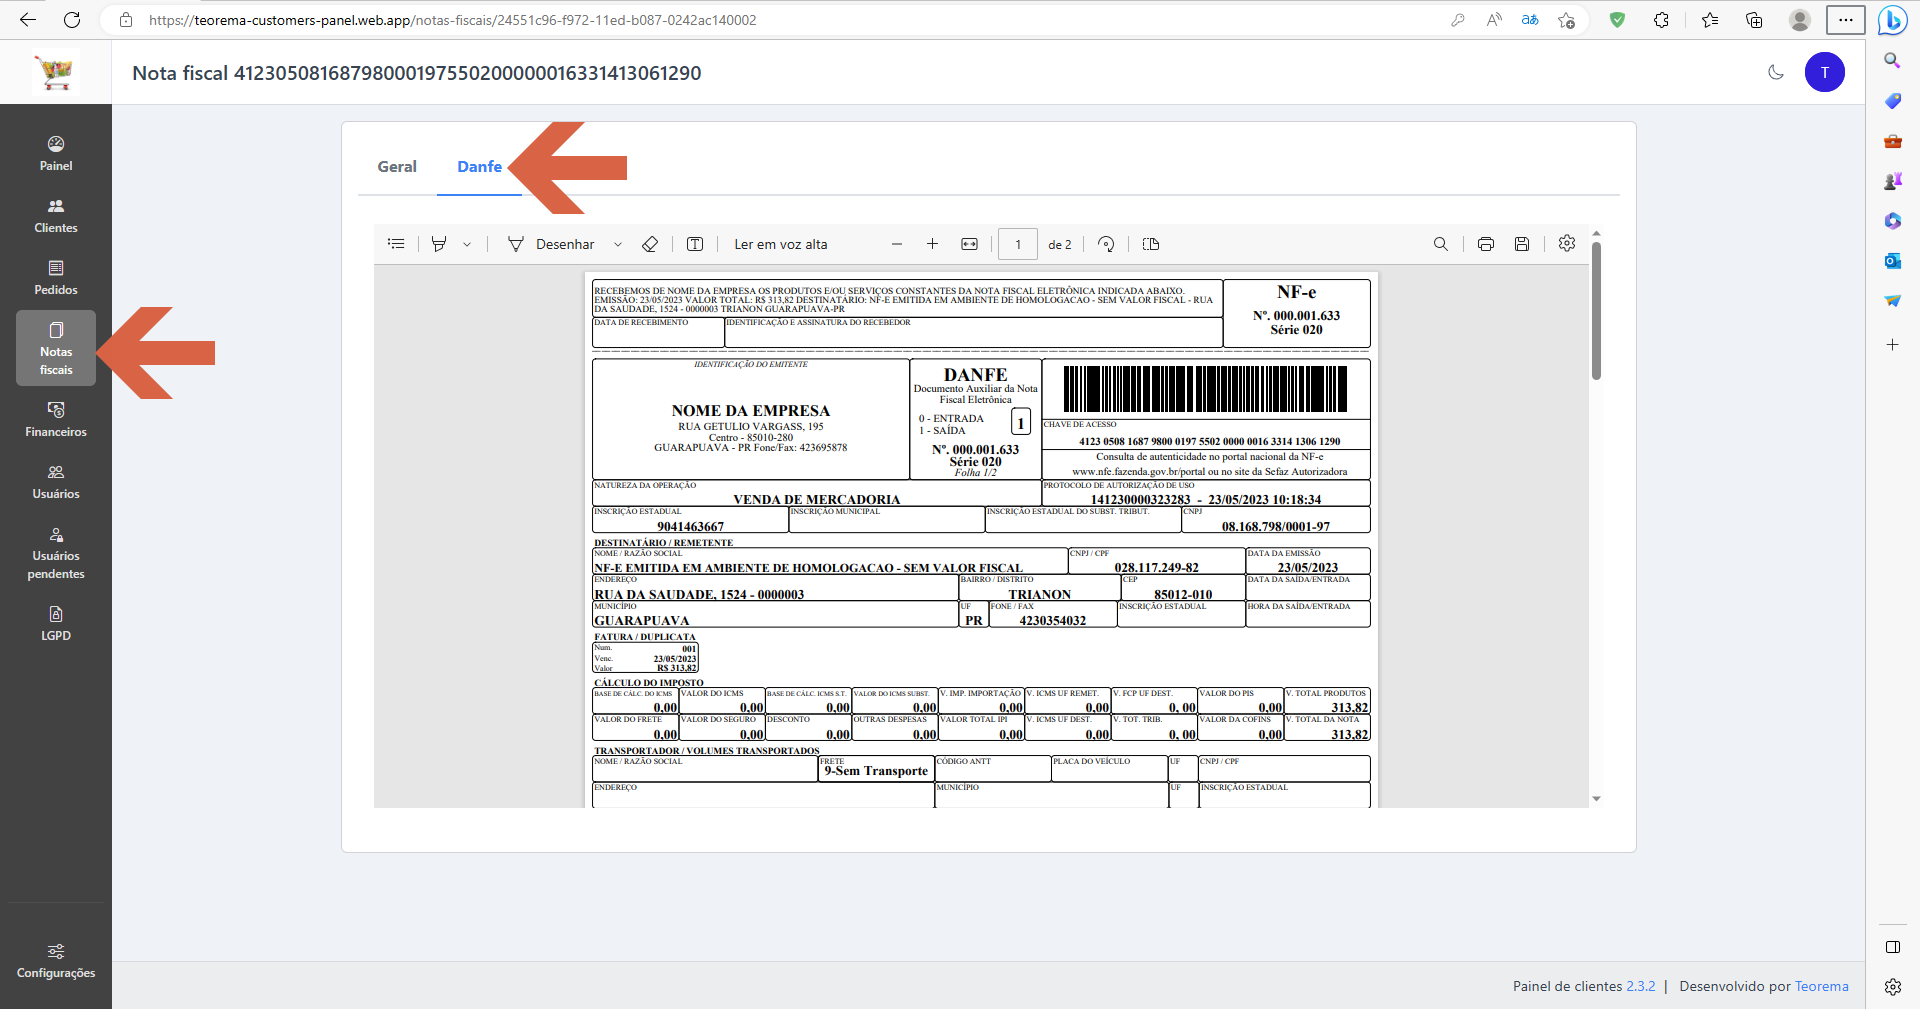Toggle PDF page view layout

point(1151,244)
